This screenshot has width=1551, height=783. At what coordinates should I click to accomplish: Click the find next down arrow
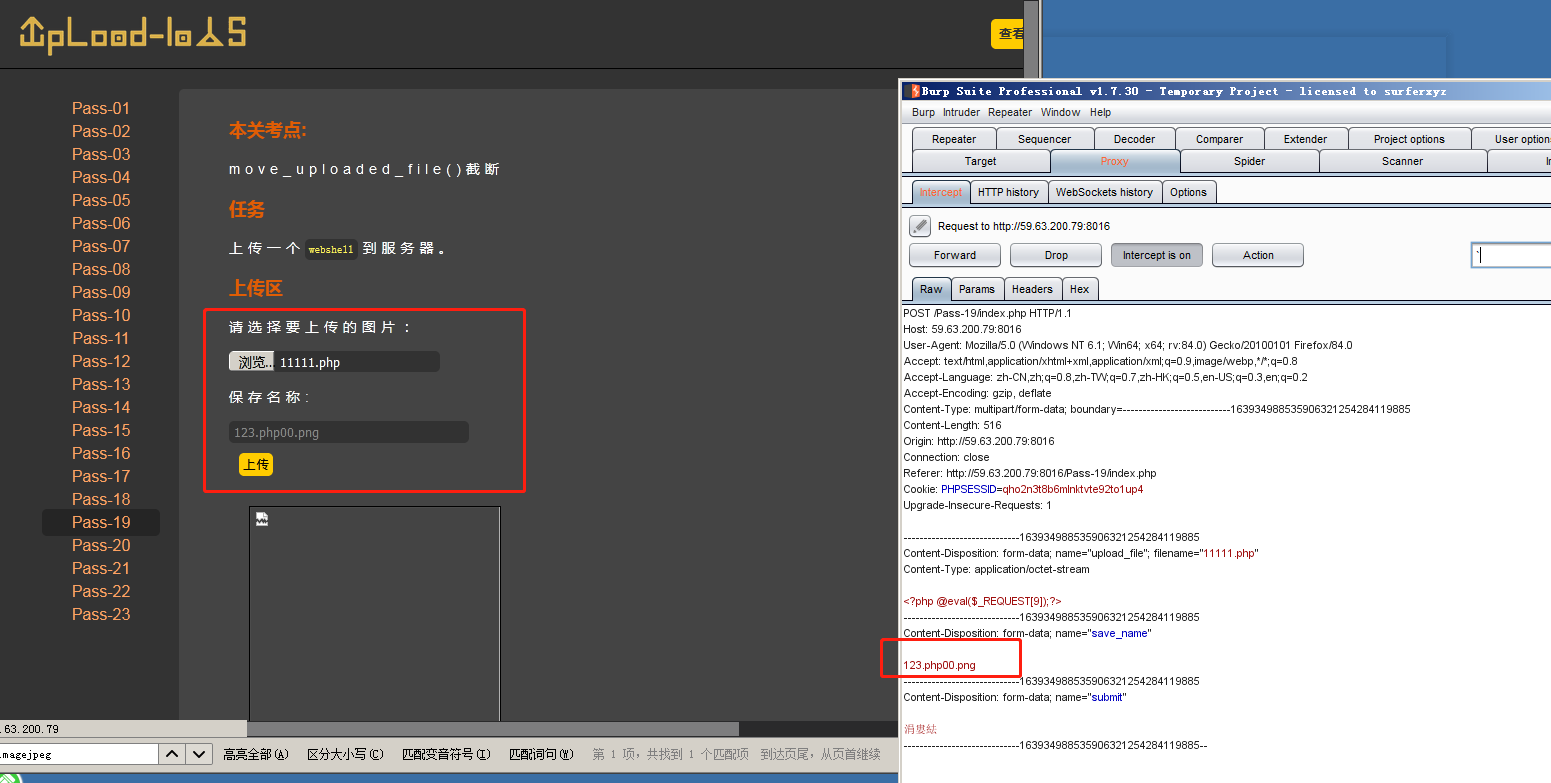(x=200, y=754)
